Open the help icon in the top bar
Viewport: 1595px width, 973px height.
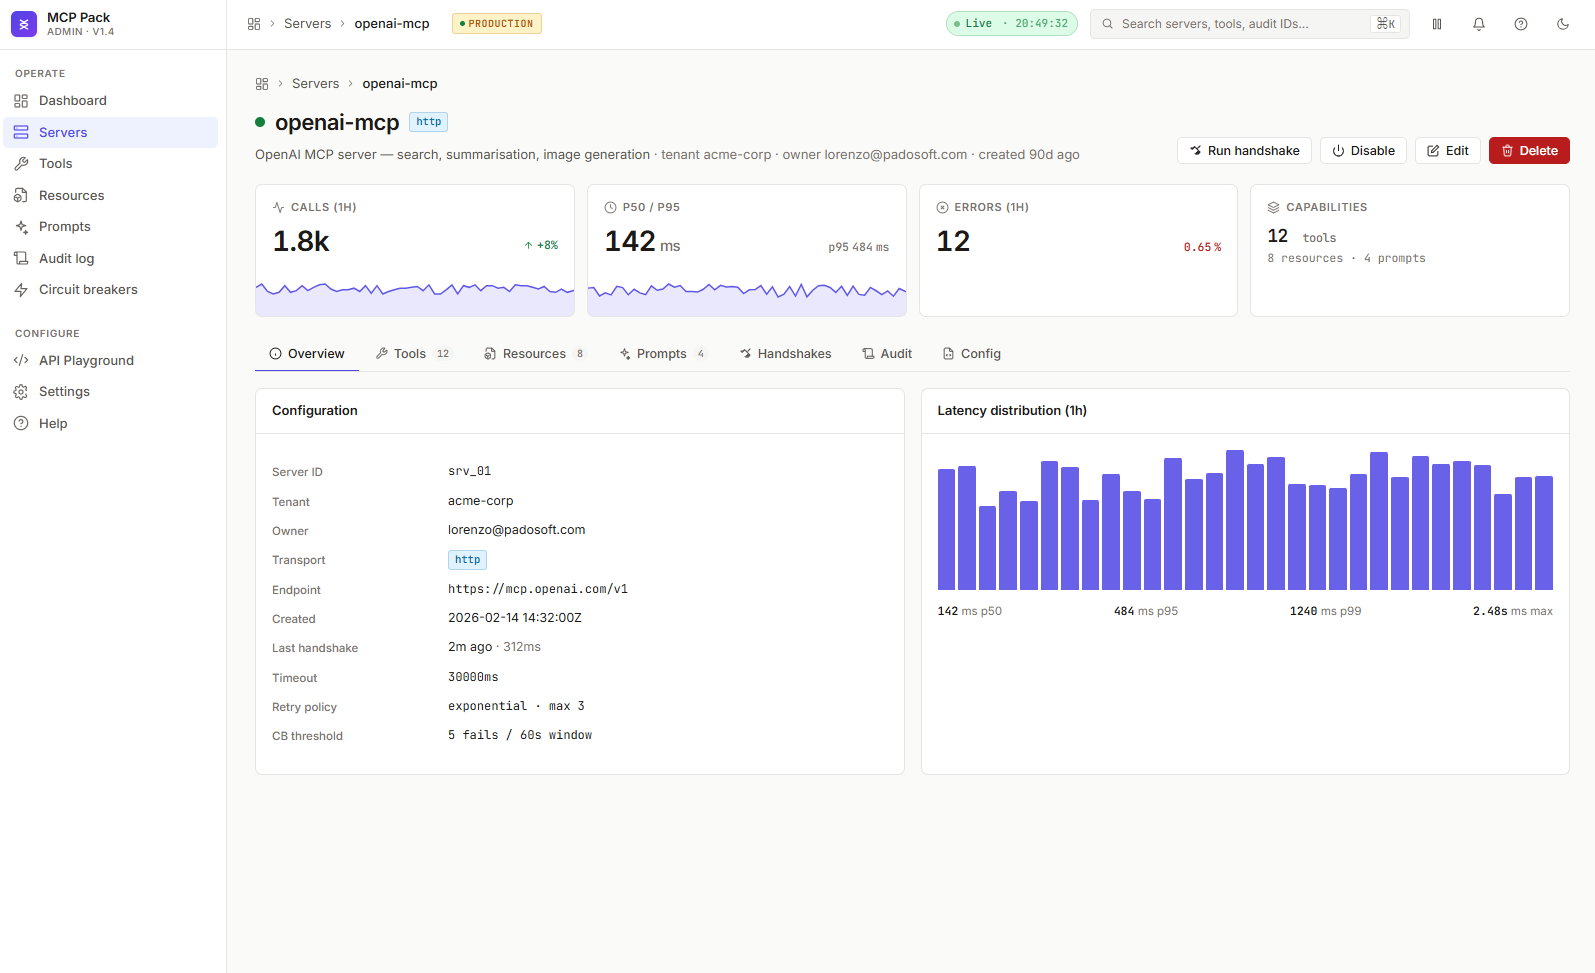(1521, 24)
